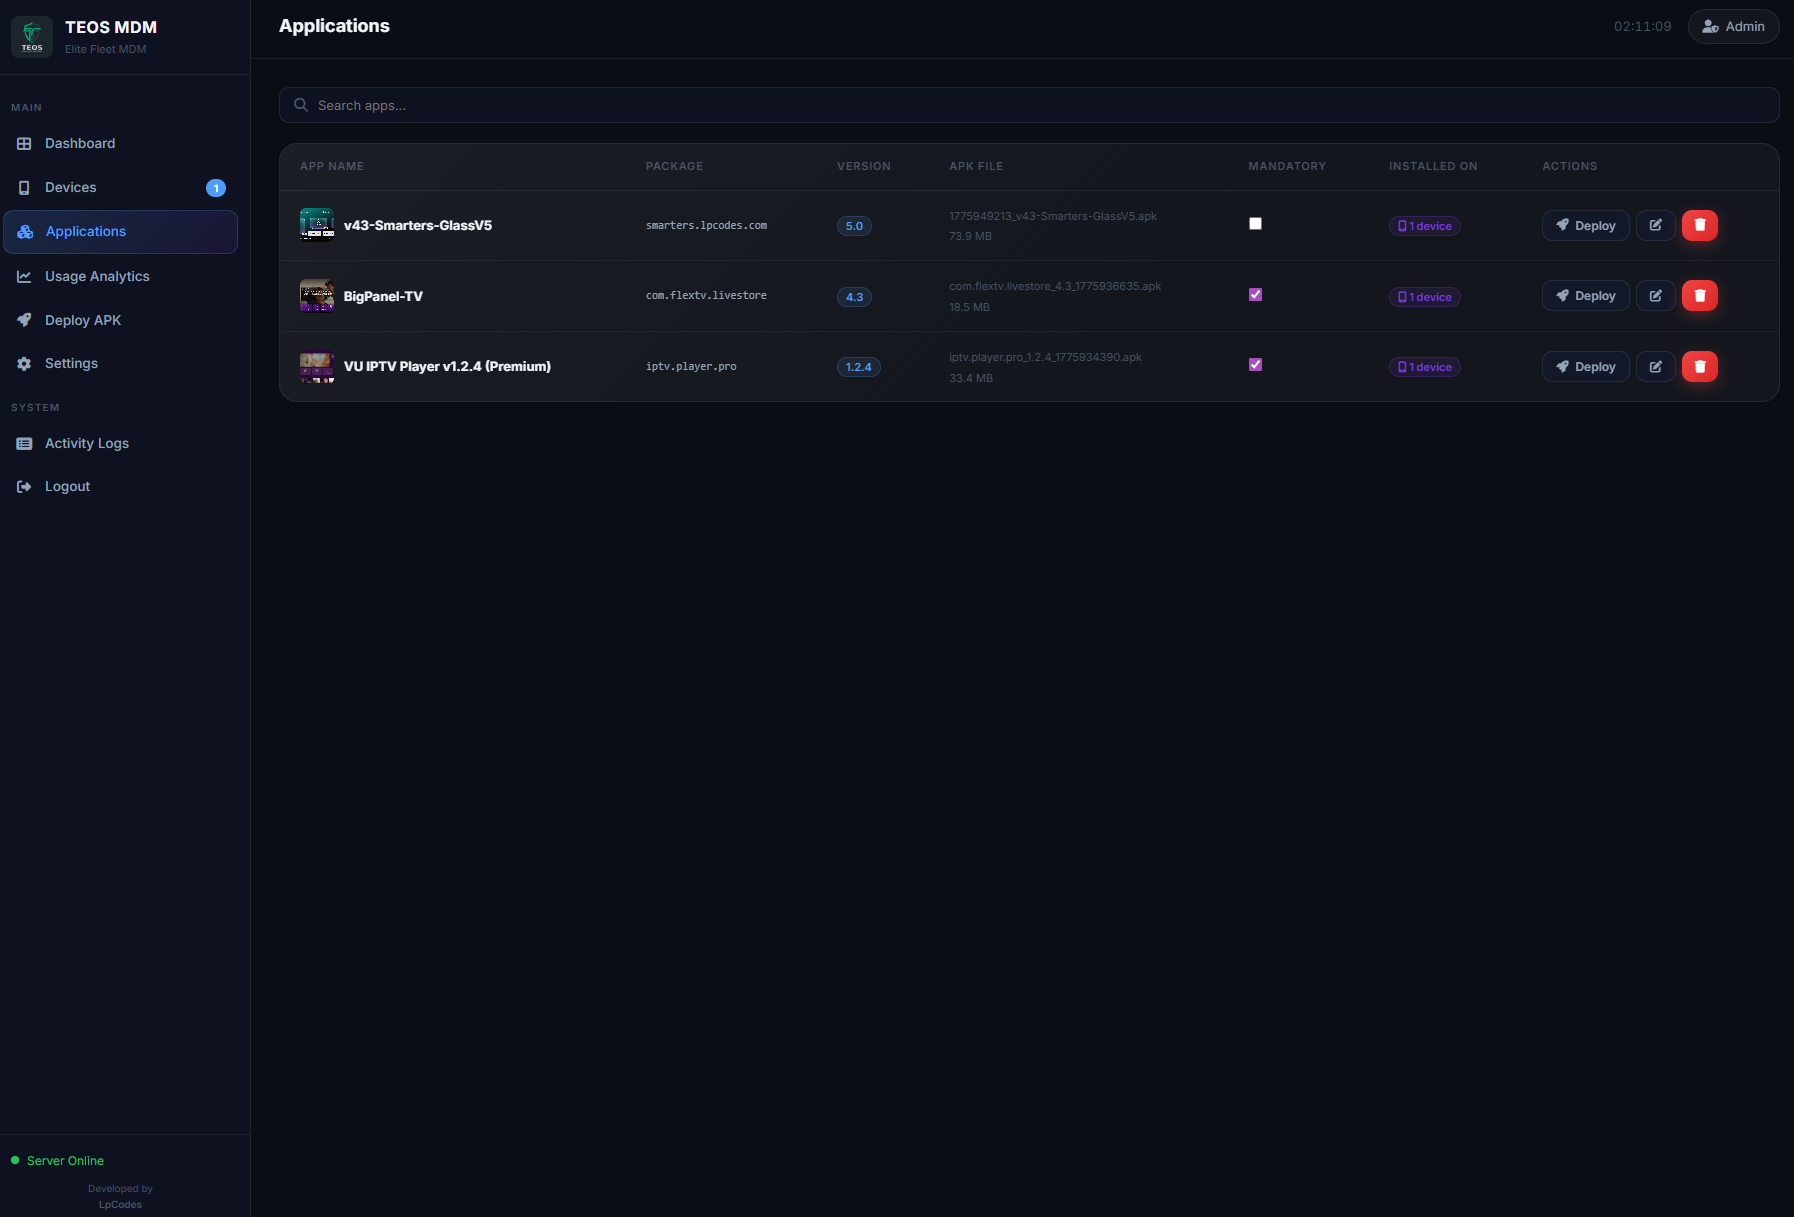
Task: Click the edit icon for BigPanel-TV
Action: 1655,296
